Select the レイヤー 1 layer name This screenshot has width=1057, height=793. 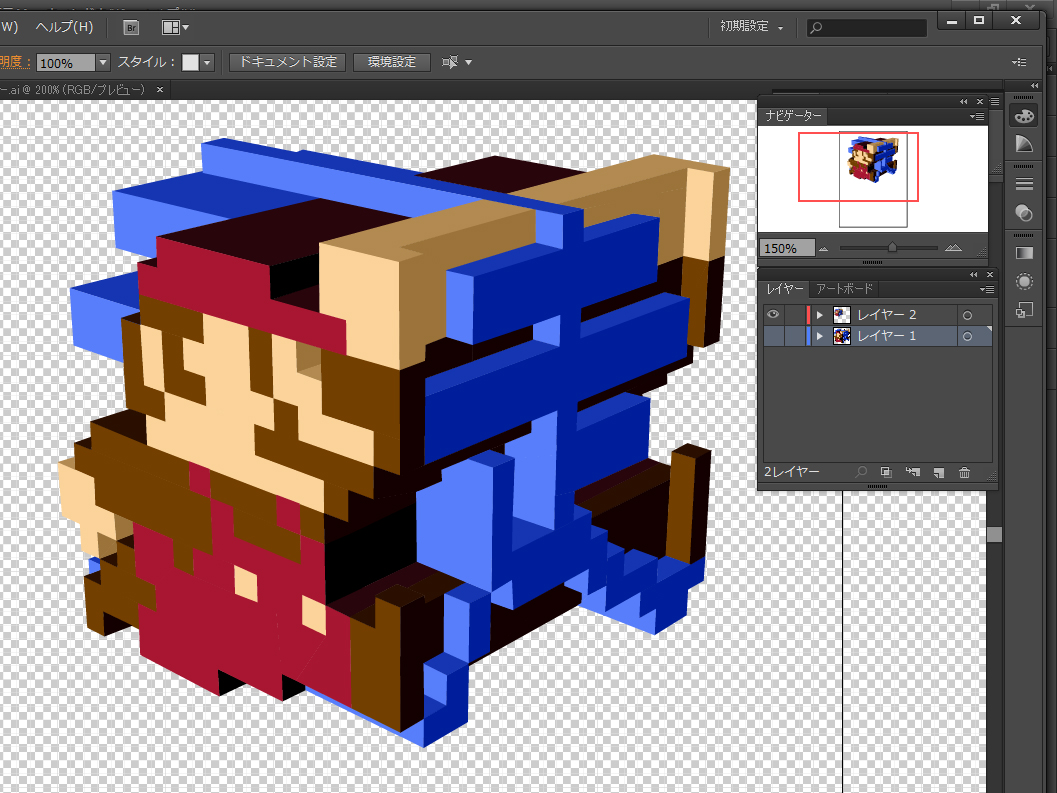coord(886,336)
